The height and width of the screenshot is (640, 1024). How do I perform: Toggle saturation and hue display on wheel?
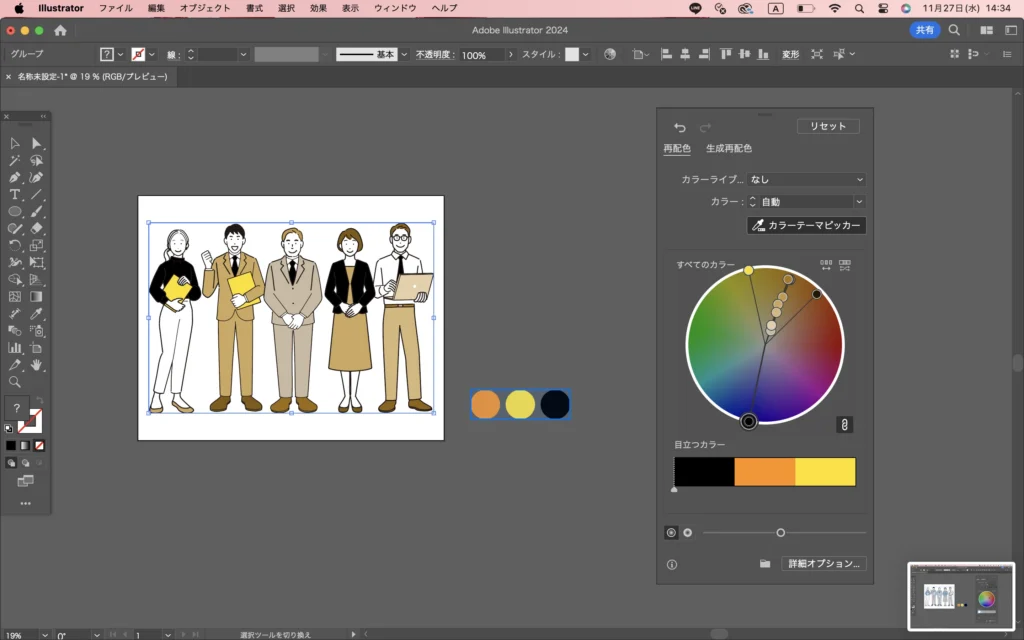click(x=671, y=533)
